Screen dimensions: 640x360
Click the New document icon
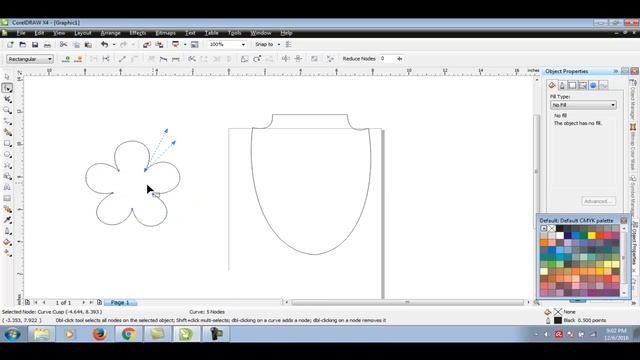click(x=10, y=44)
